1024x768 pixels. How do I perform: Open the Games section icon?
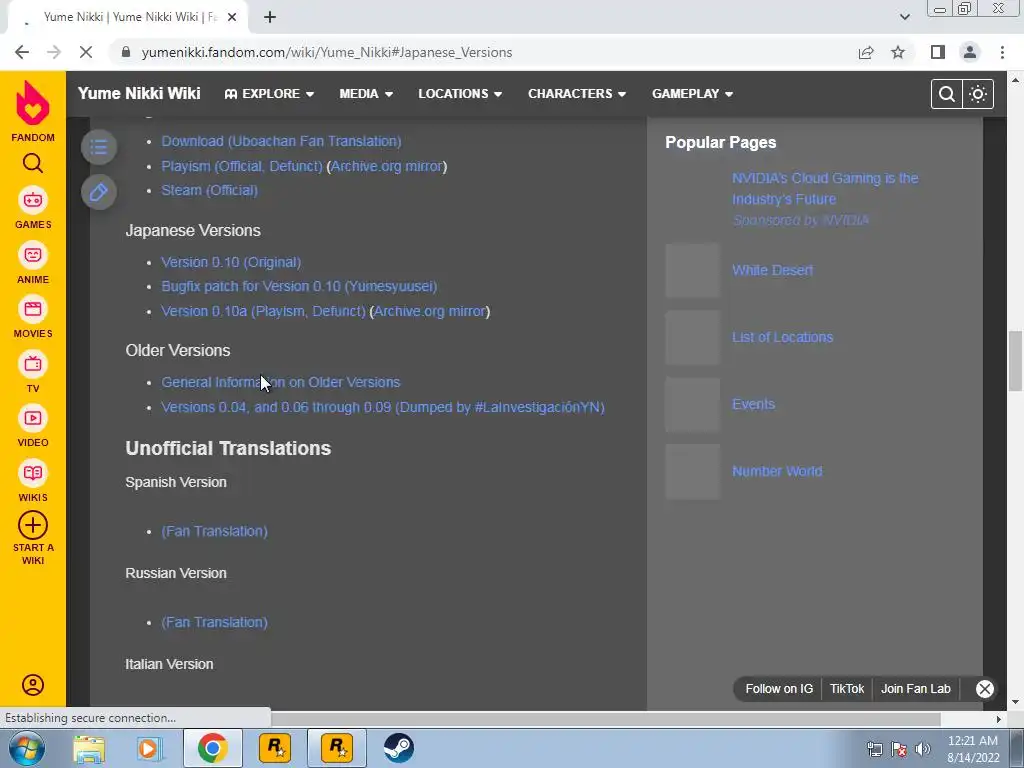point(33,200)
